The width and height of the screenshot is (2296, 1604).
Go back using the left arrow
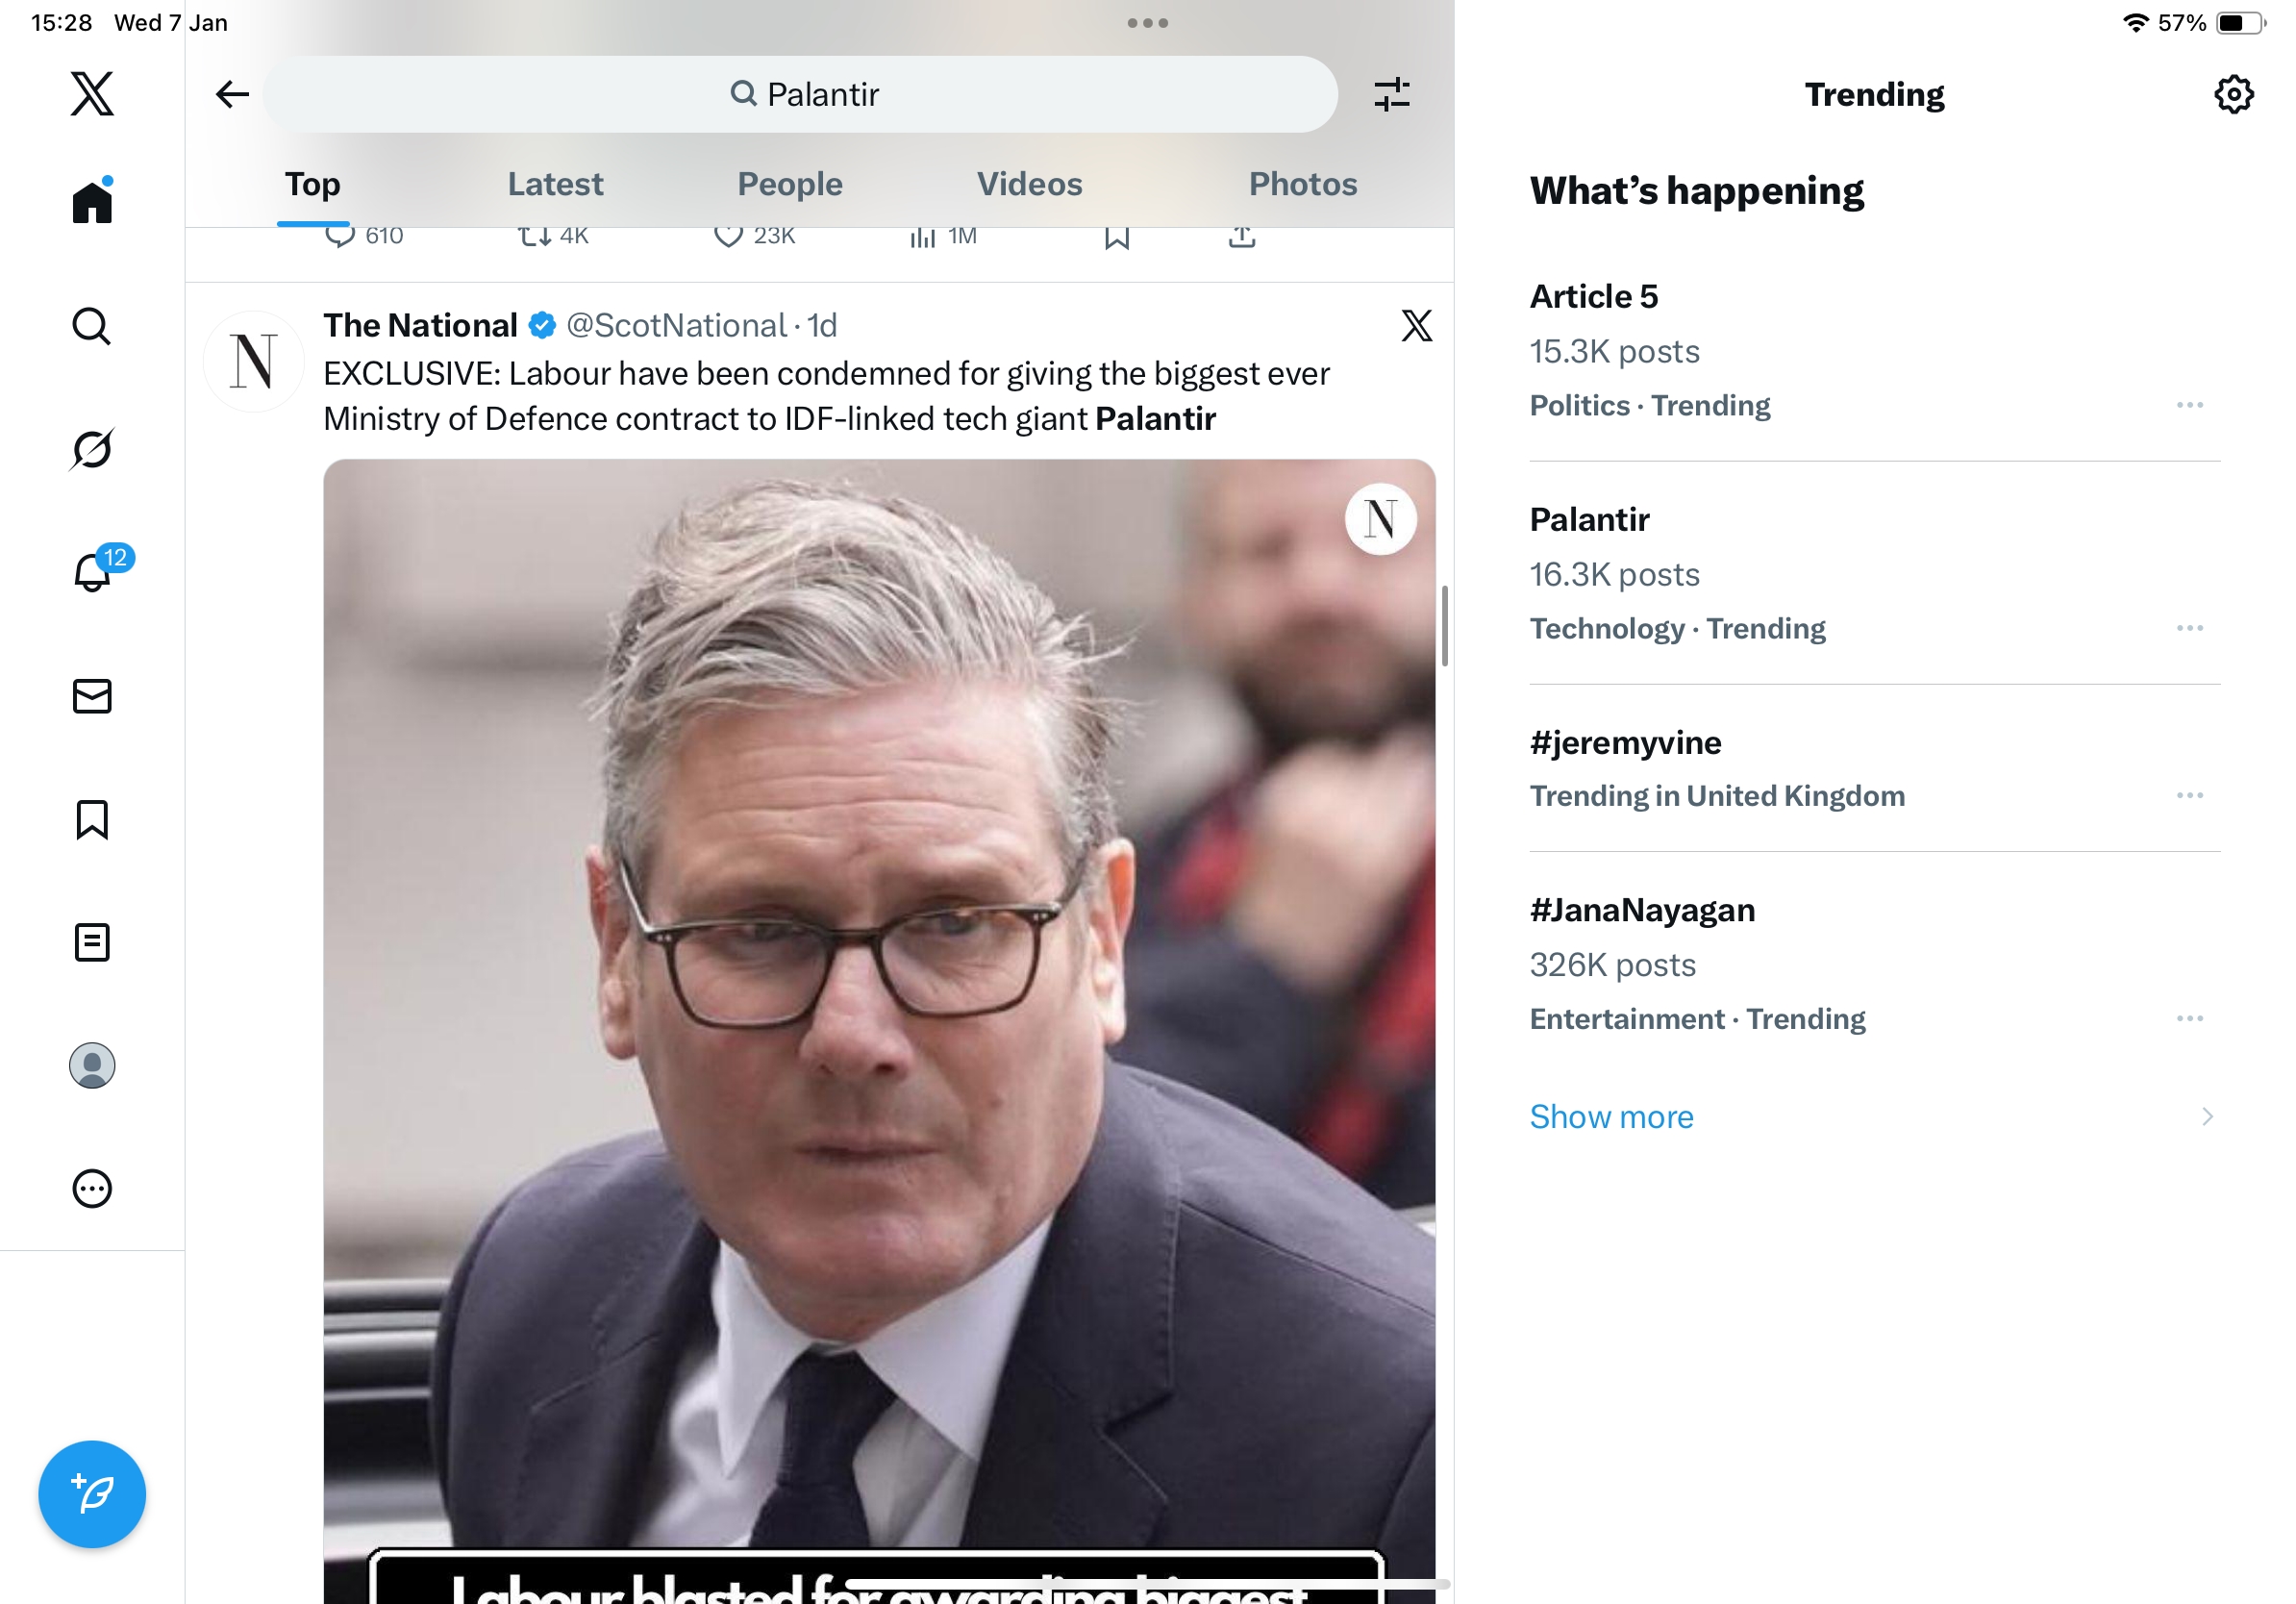232,94
